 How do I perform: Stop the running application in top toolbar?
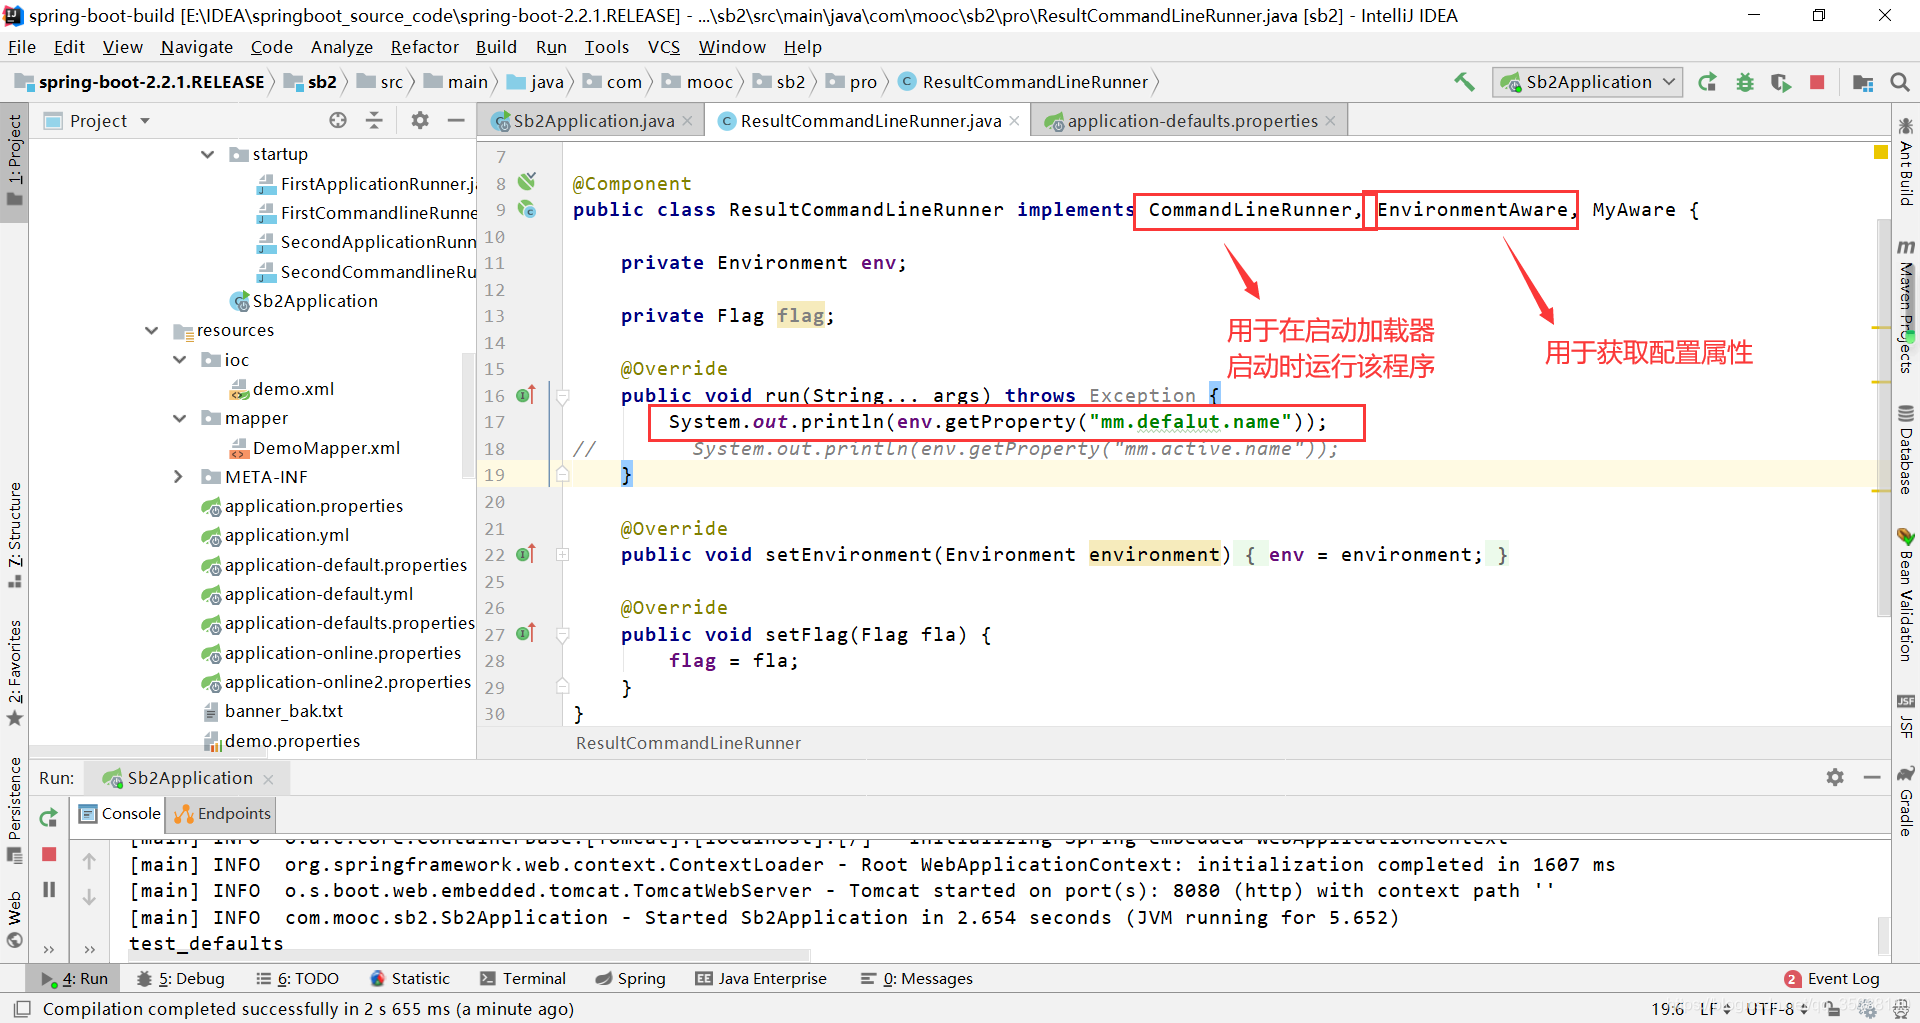pos(1817,82)
